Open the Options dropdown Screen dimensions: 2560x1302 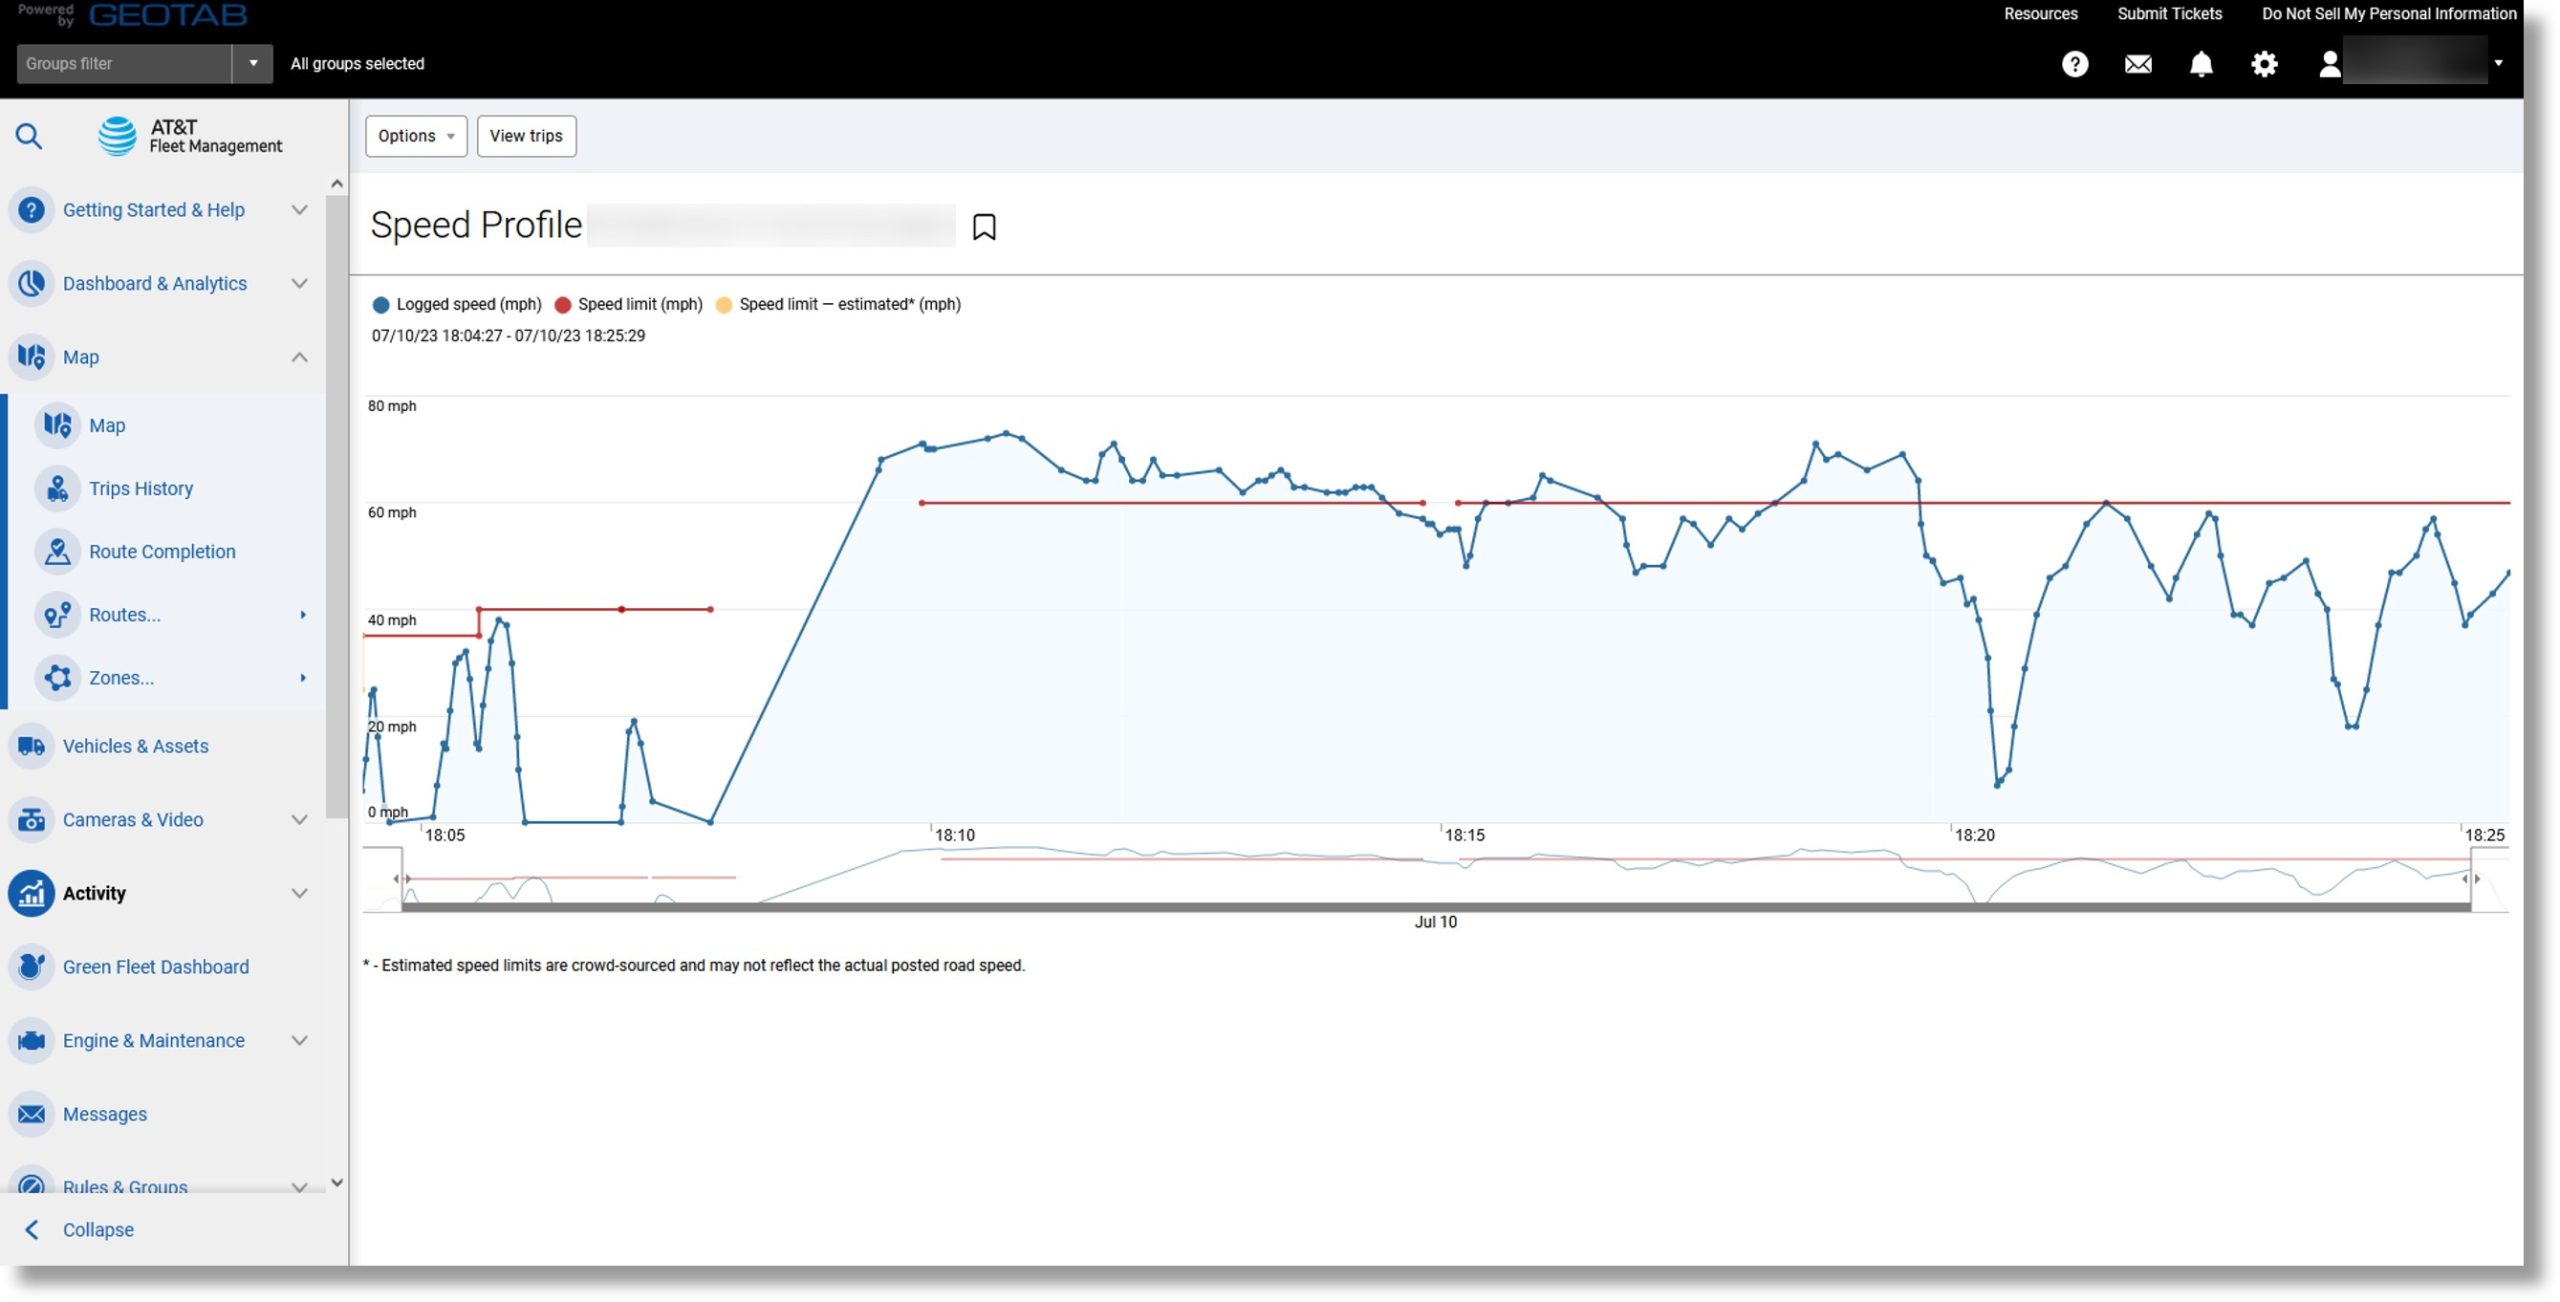tap(416, 136)
